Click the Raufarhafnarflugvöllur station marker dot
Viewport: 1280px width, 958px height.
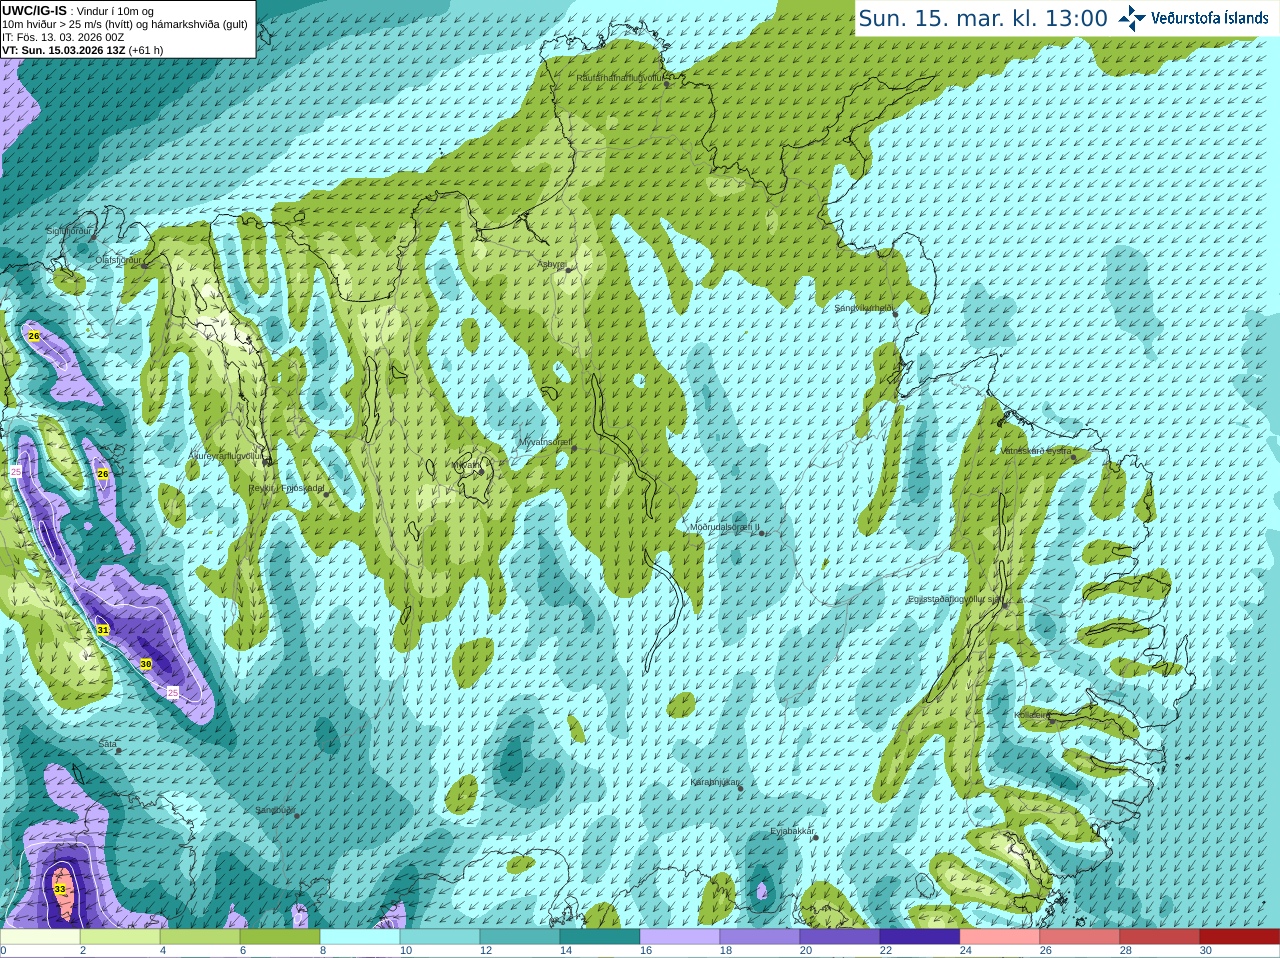point(667,84)
